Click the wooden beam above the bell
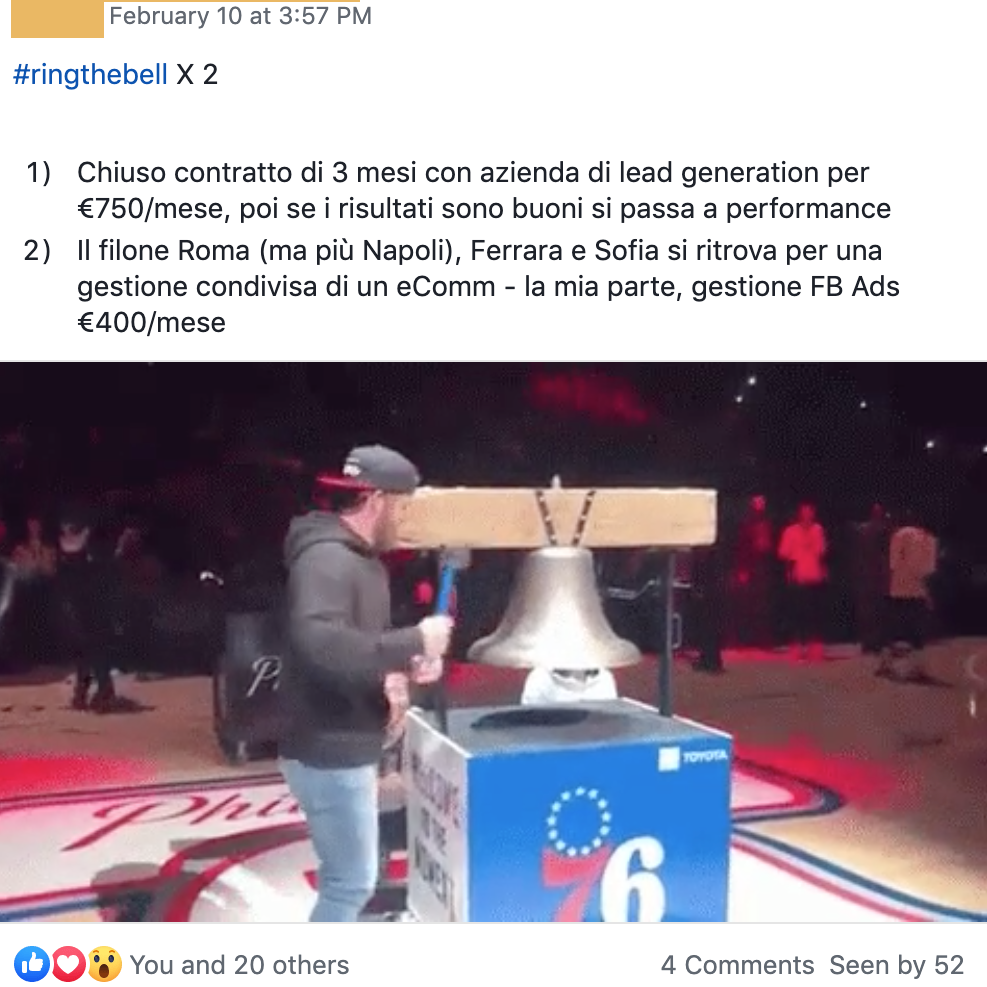 [557, 517]
